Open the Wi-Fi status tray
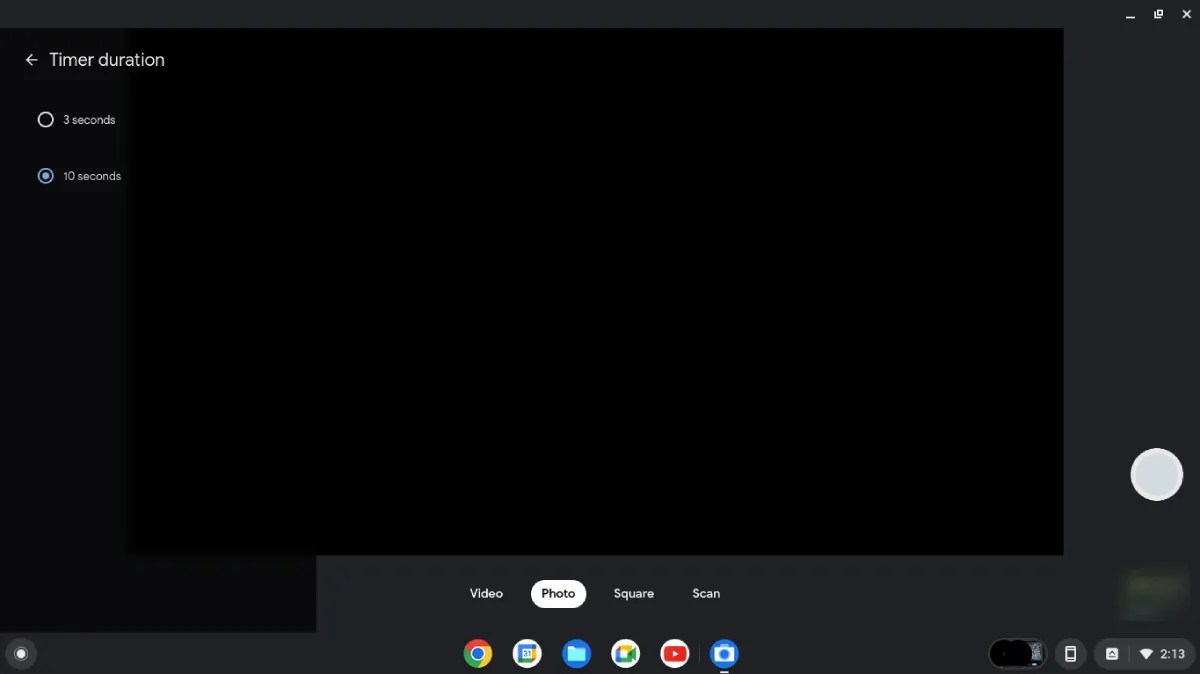Viewport: 1200px width, 674px height. (1145, 653)
